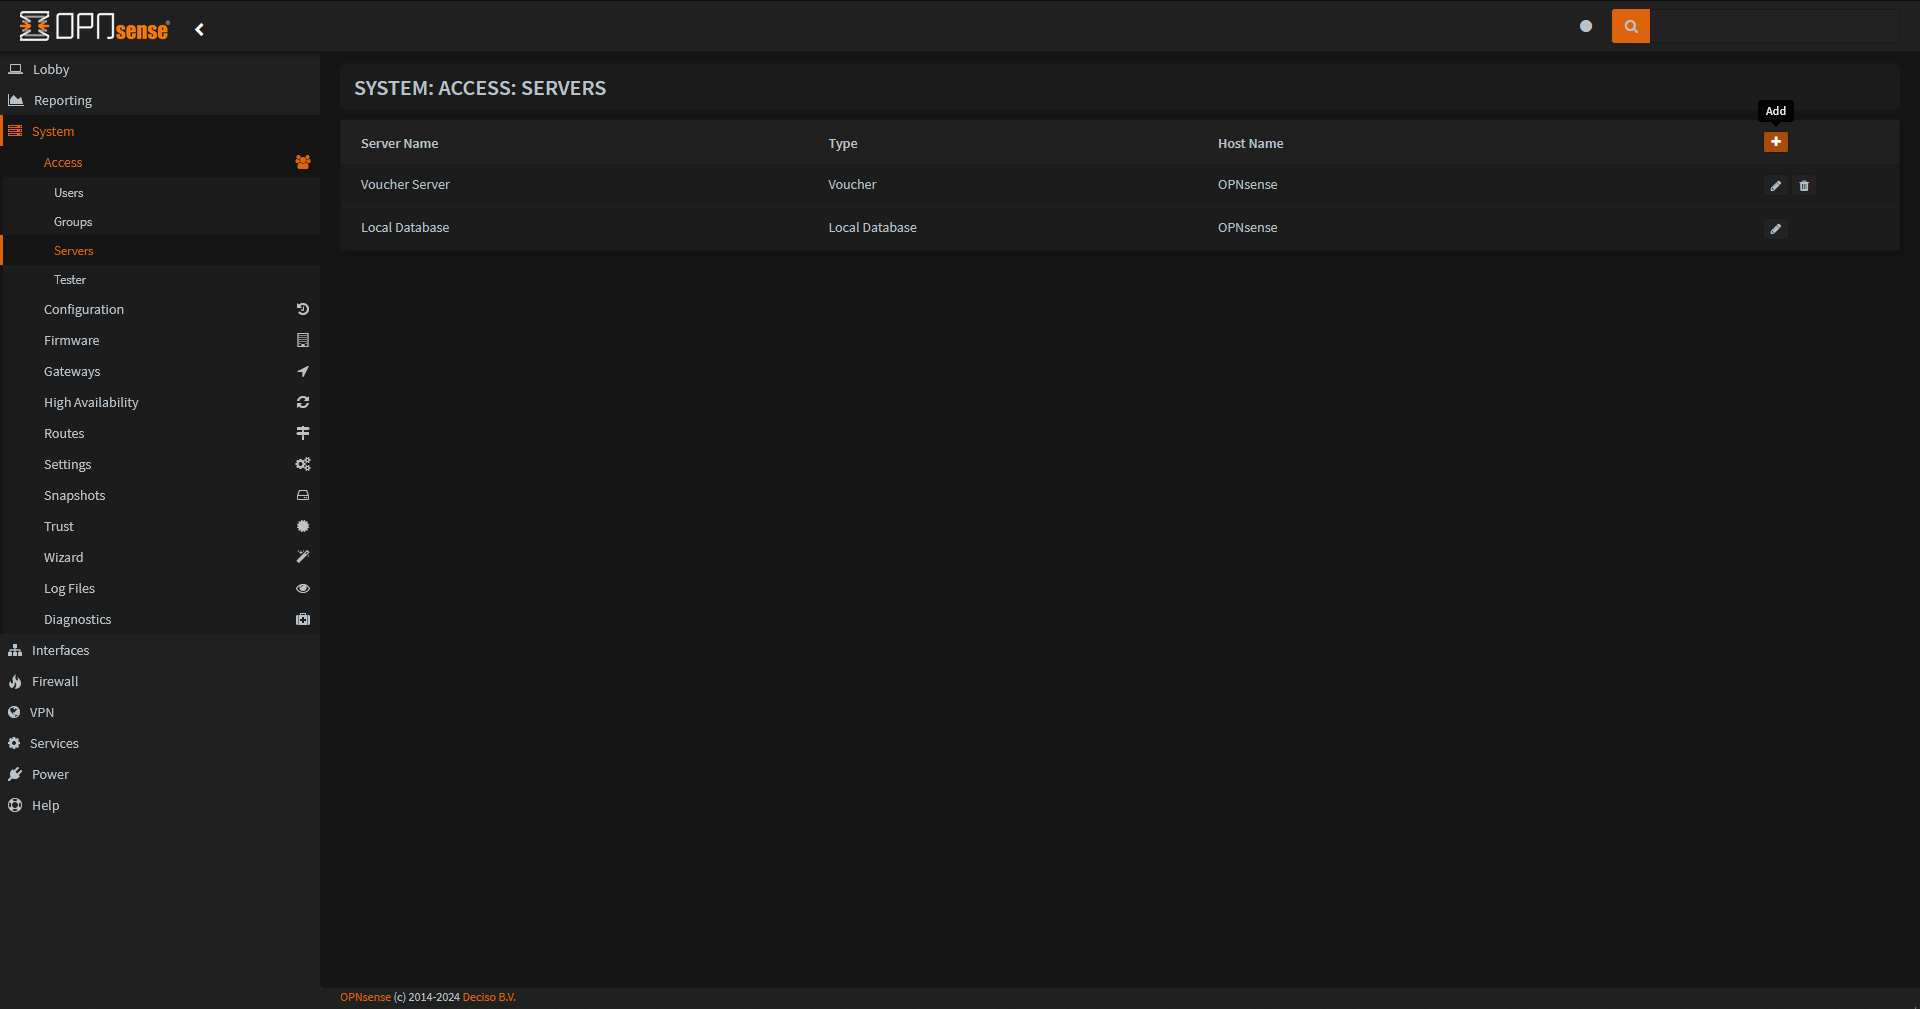
Task: Open the Deciso B.V. footer link
Action: point(489,997)
